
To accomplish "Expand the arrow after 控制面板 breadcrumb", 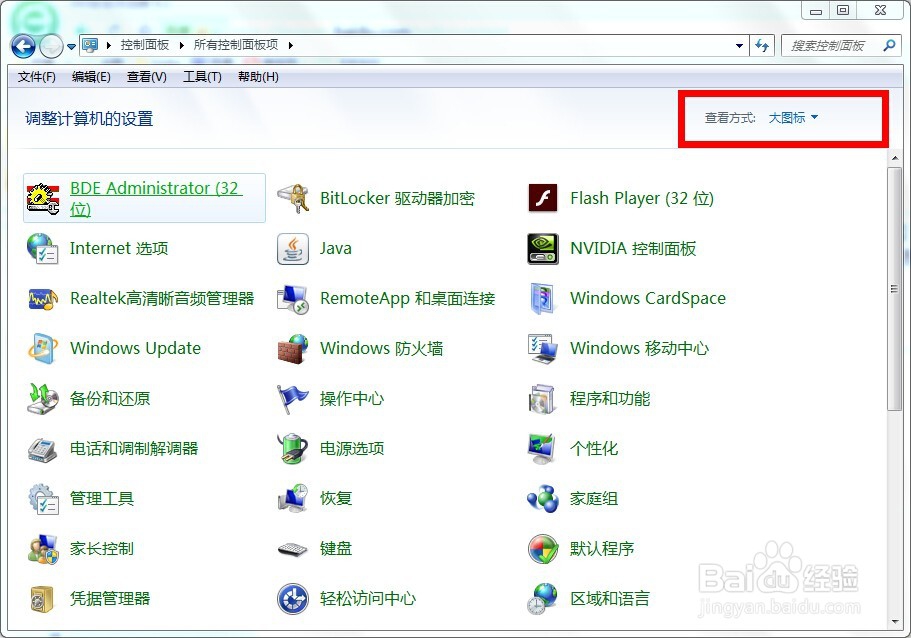I will (x=182, y=45).
